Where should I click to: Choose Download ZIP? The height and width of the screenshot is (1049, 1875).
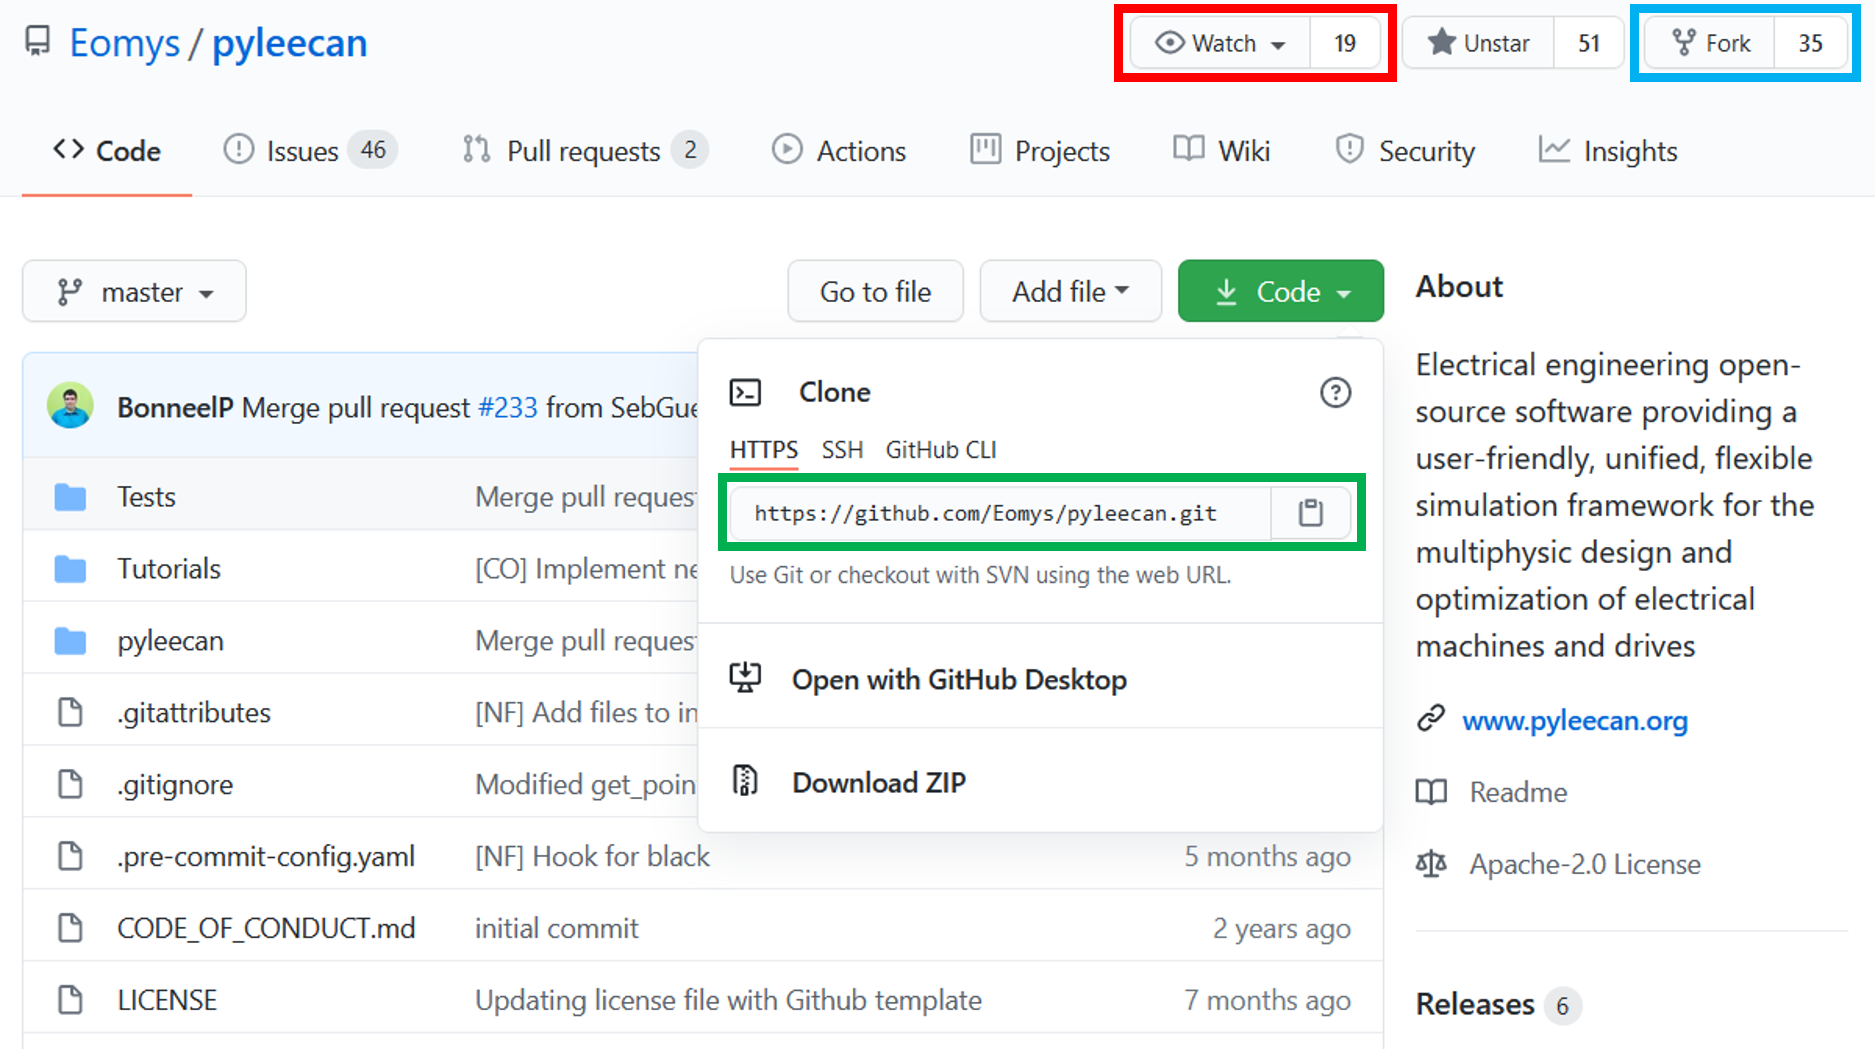pos(879,783)
